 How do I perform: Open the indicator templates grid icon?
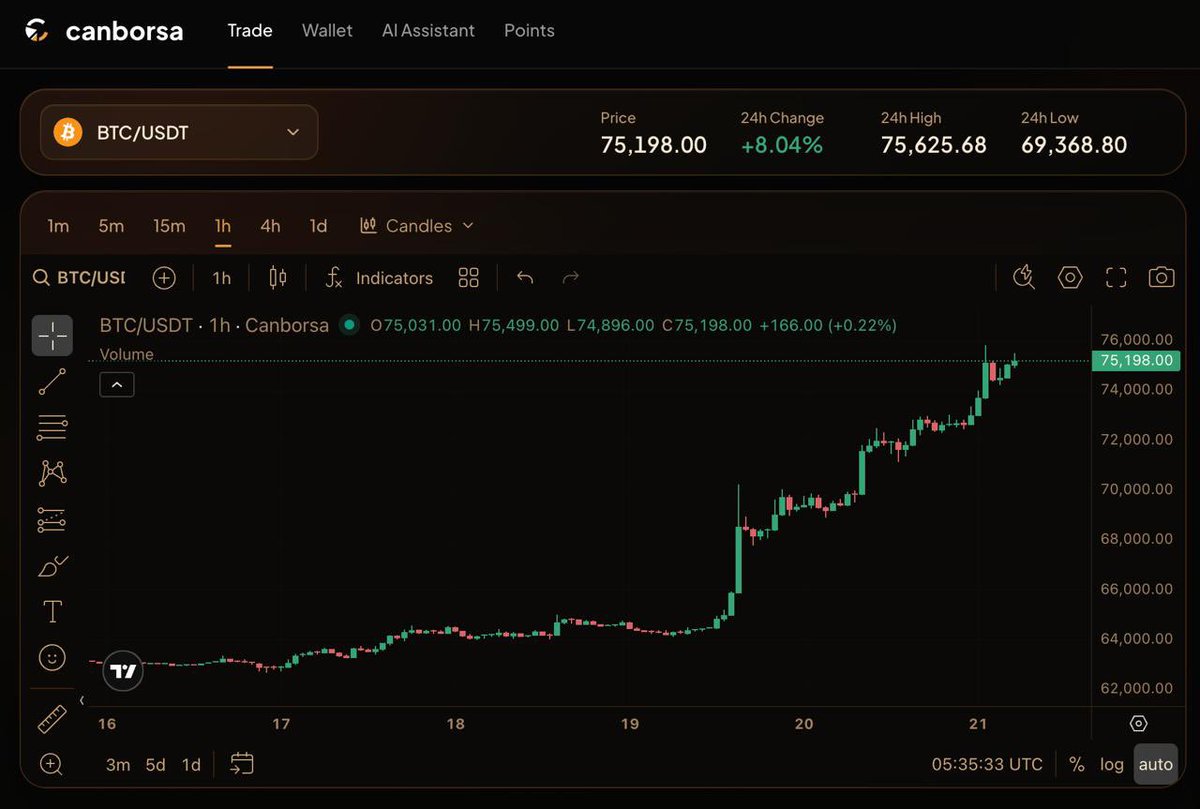[x=469, y=278]
